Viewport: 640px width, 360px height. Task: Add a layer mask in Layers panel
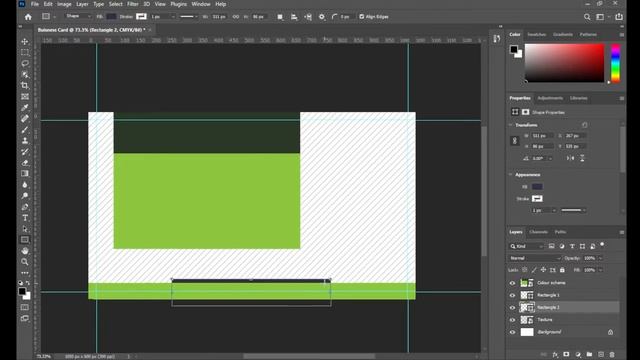click(x=567, y=354)
